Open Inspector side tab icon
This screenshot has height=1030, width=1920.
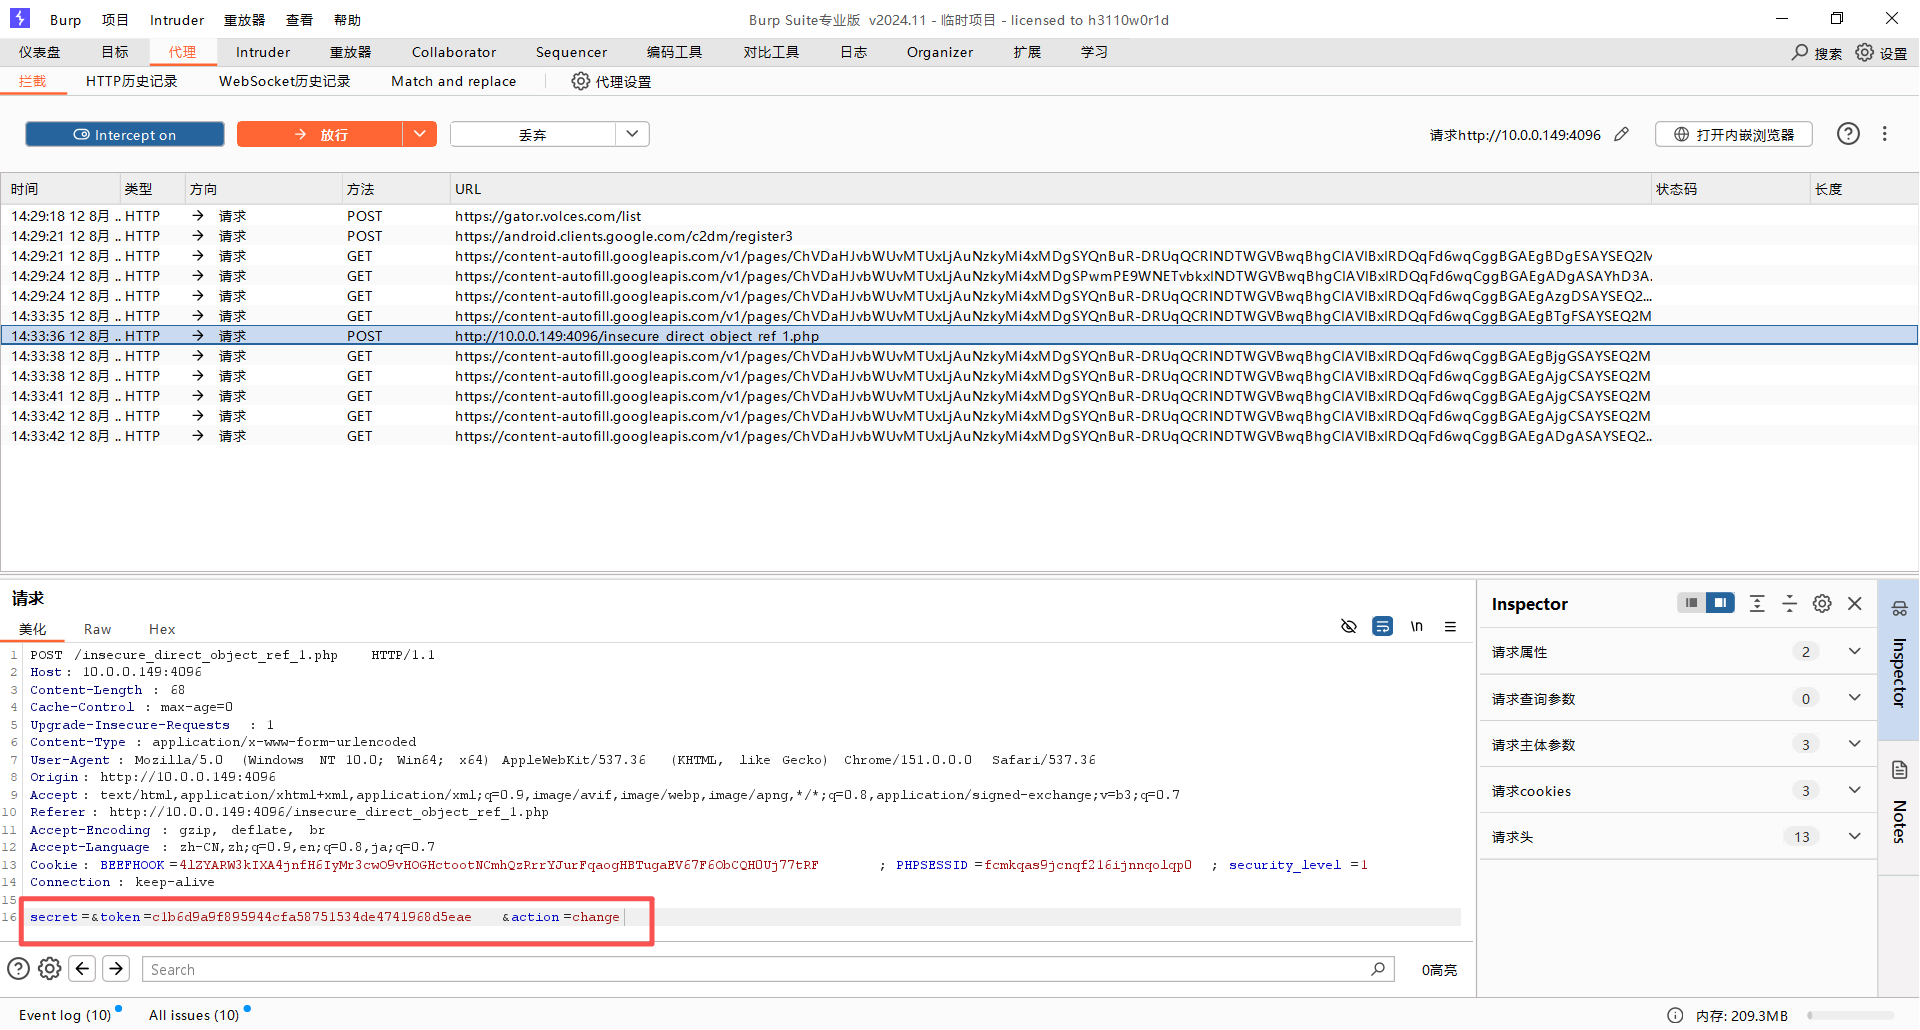(x=1899, y=608)
